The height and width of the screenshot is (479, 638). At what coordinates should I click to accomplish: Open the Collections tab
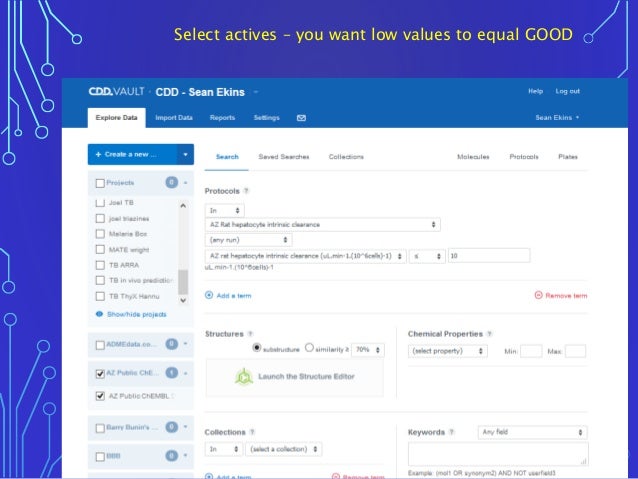pyautogui.click(x=346, y=157)
